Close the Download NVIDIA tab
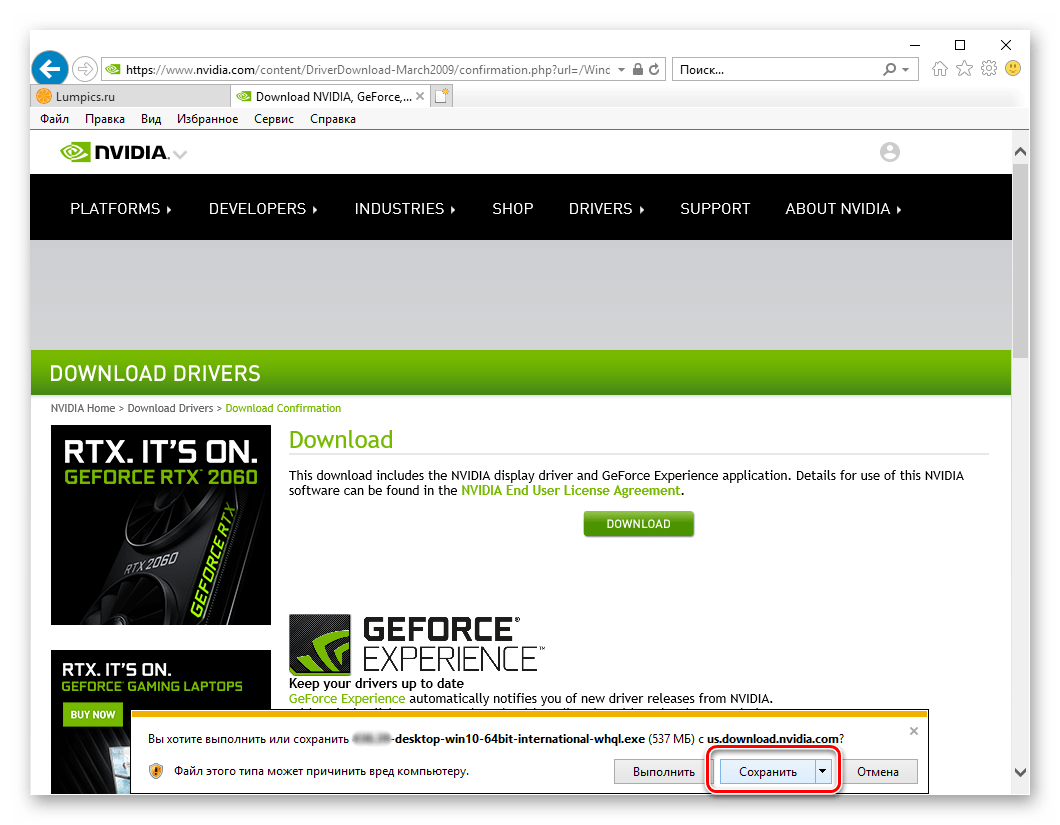Screen dimensions: 1060x825 420,97
